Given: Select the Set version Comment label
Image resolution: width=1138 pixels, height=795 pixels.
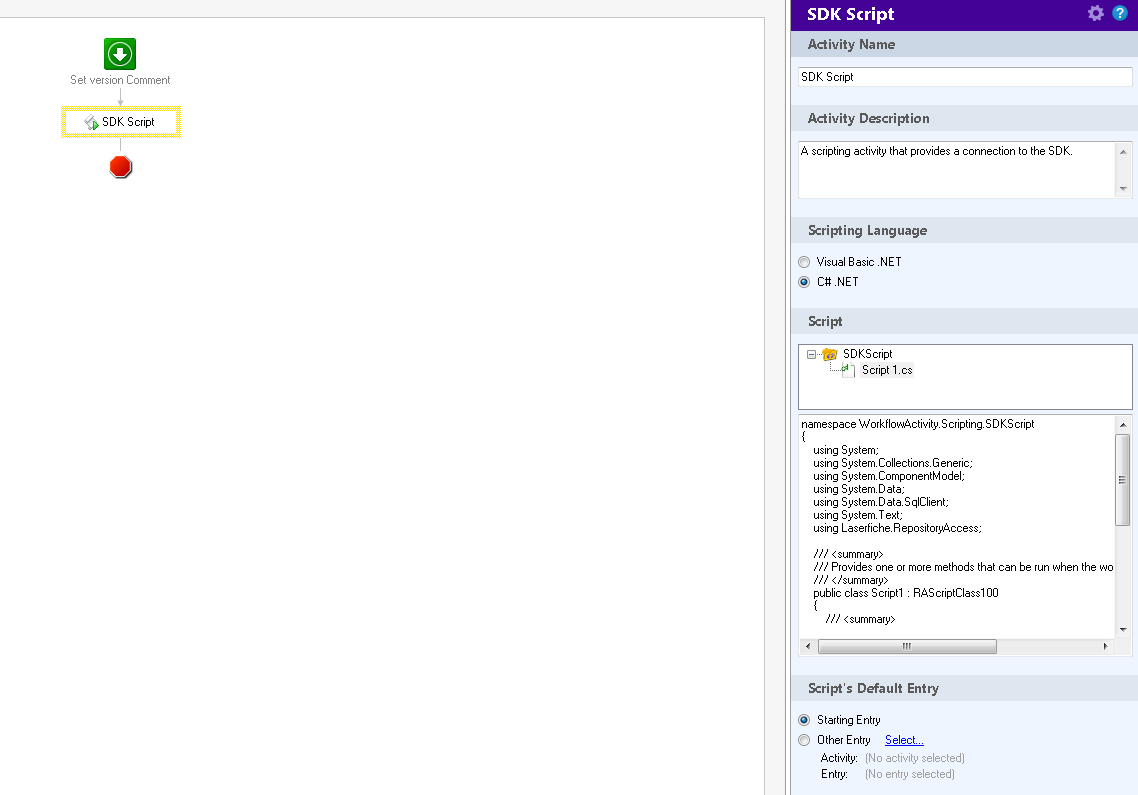Looking at the screenshot, I should [x=120, y=80].
